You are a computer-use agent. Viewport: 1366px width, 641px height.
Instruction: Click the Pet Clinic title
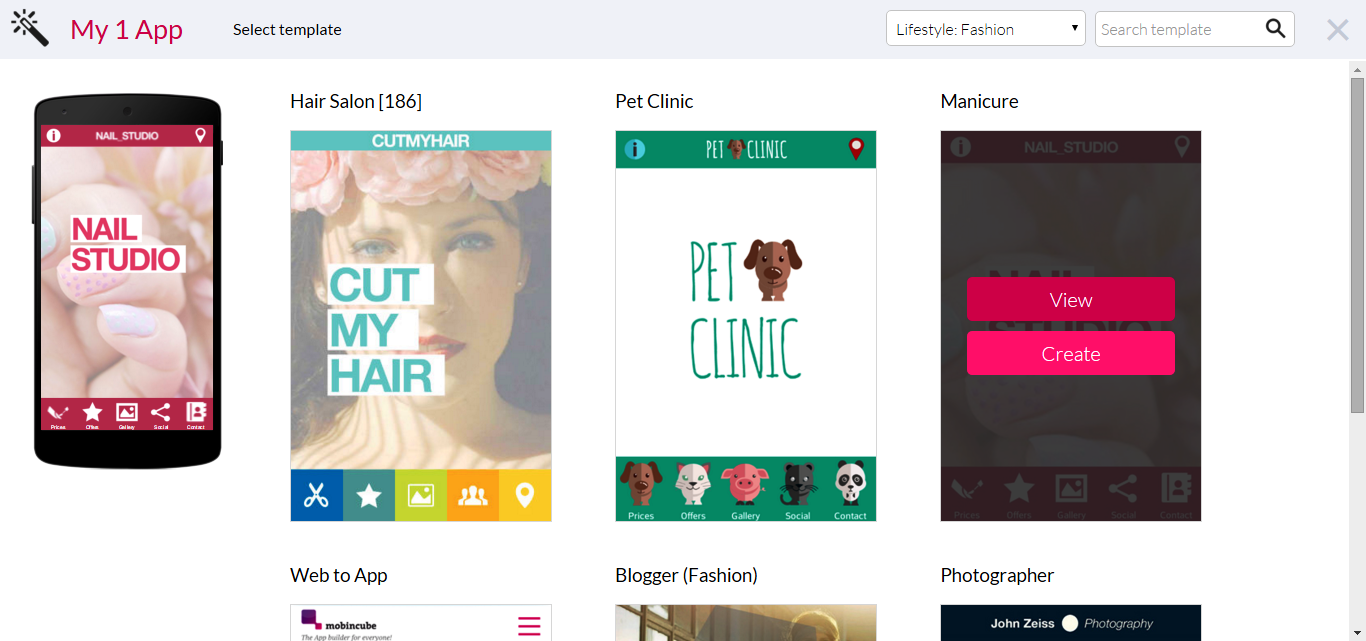point(654,101)
